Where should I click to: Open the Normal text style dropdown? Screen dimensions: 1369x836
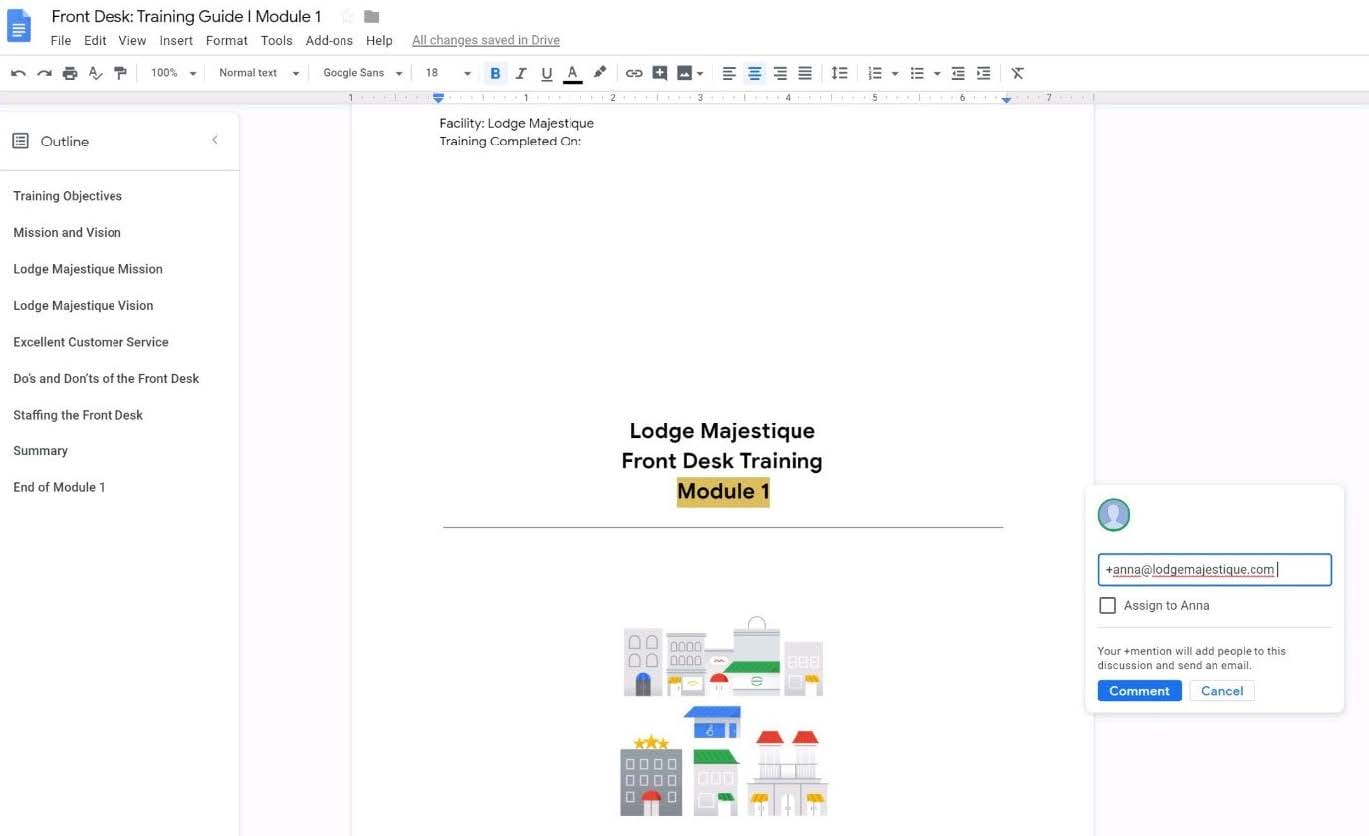pos(258,73)
